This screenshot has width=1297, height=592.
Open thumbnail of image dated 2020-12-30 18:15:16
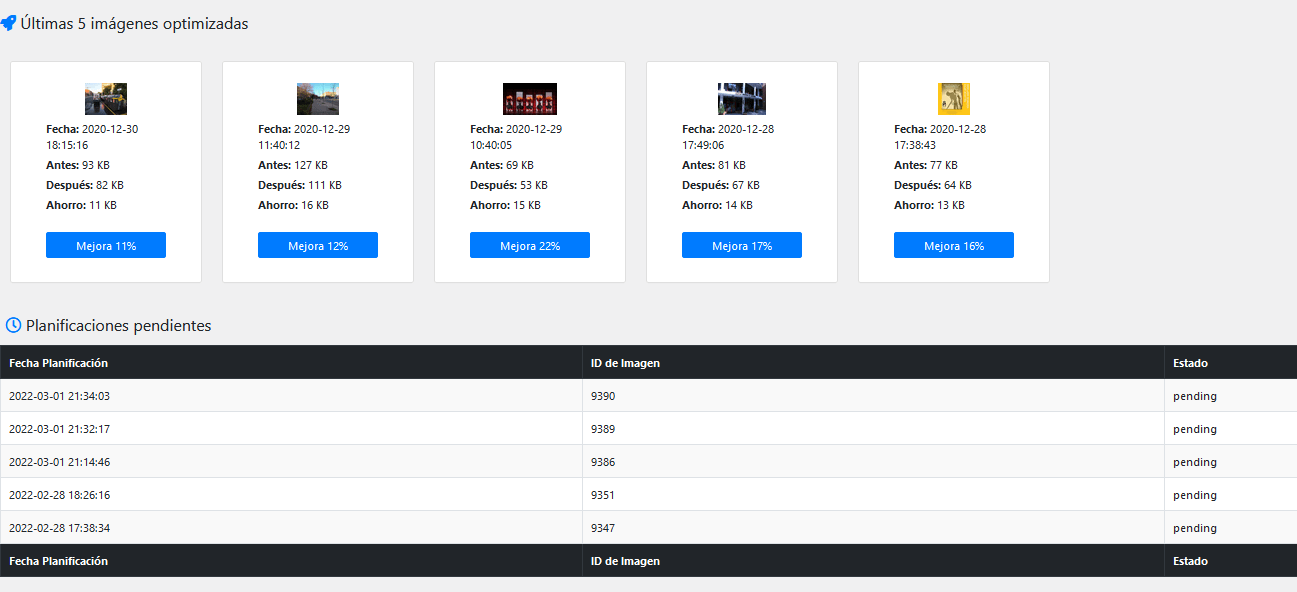coord(106,99)
